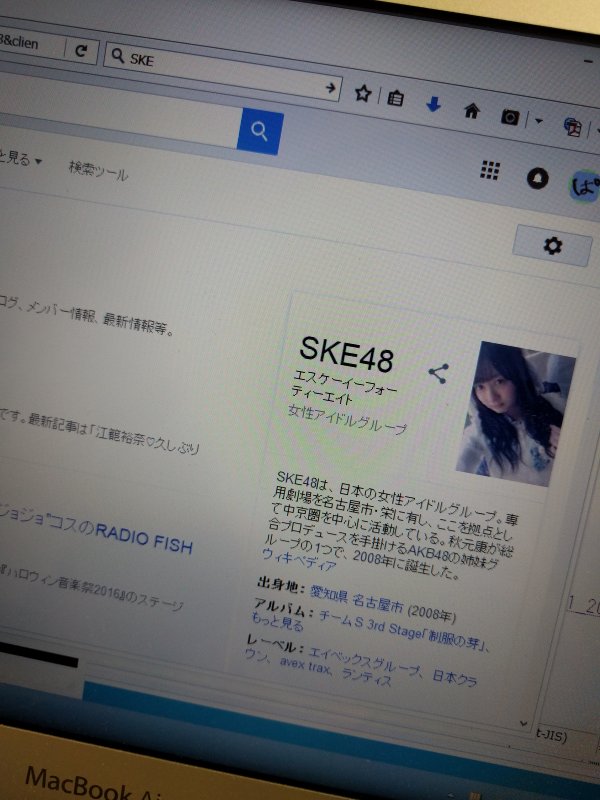The image size is (600, 800).
Task: Go to the home page icon
Action: coord(472,110)
